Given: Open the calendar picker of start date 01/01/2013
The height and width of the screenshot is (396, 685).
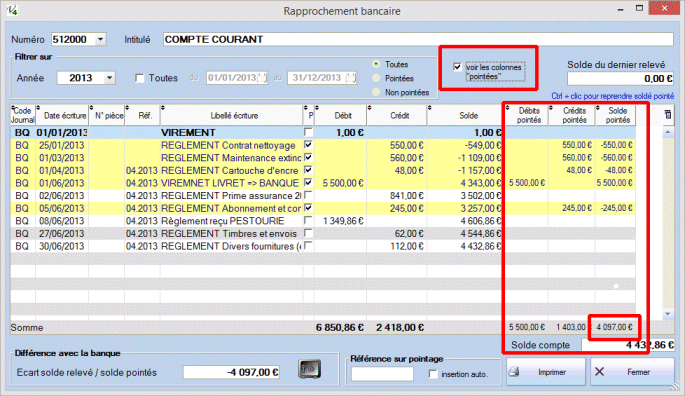Looking at the screenshot, I should (263, 78).
